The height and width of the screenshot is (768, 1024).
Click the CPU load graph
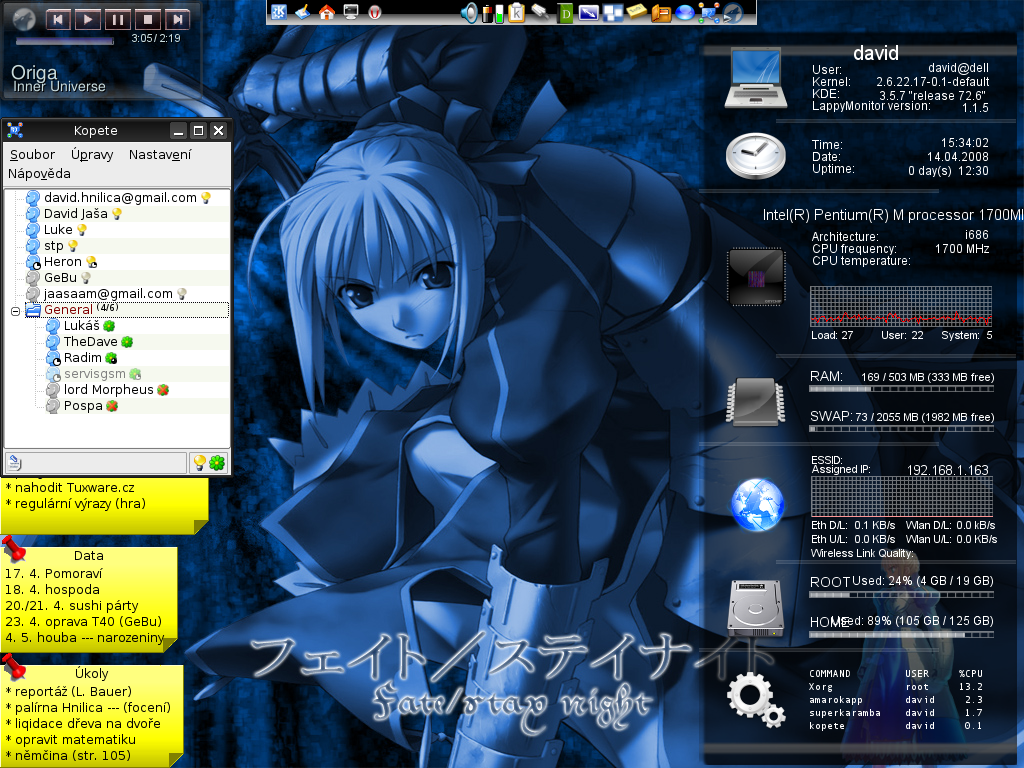901,306
